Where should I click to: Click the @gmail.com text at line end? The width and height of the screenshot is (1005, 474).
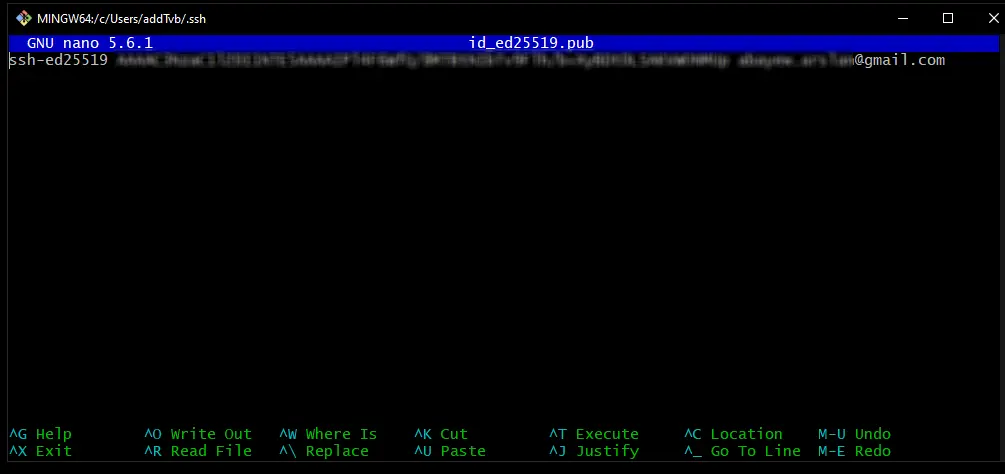900,60
